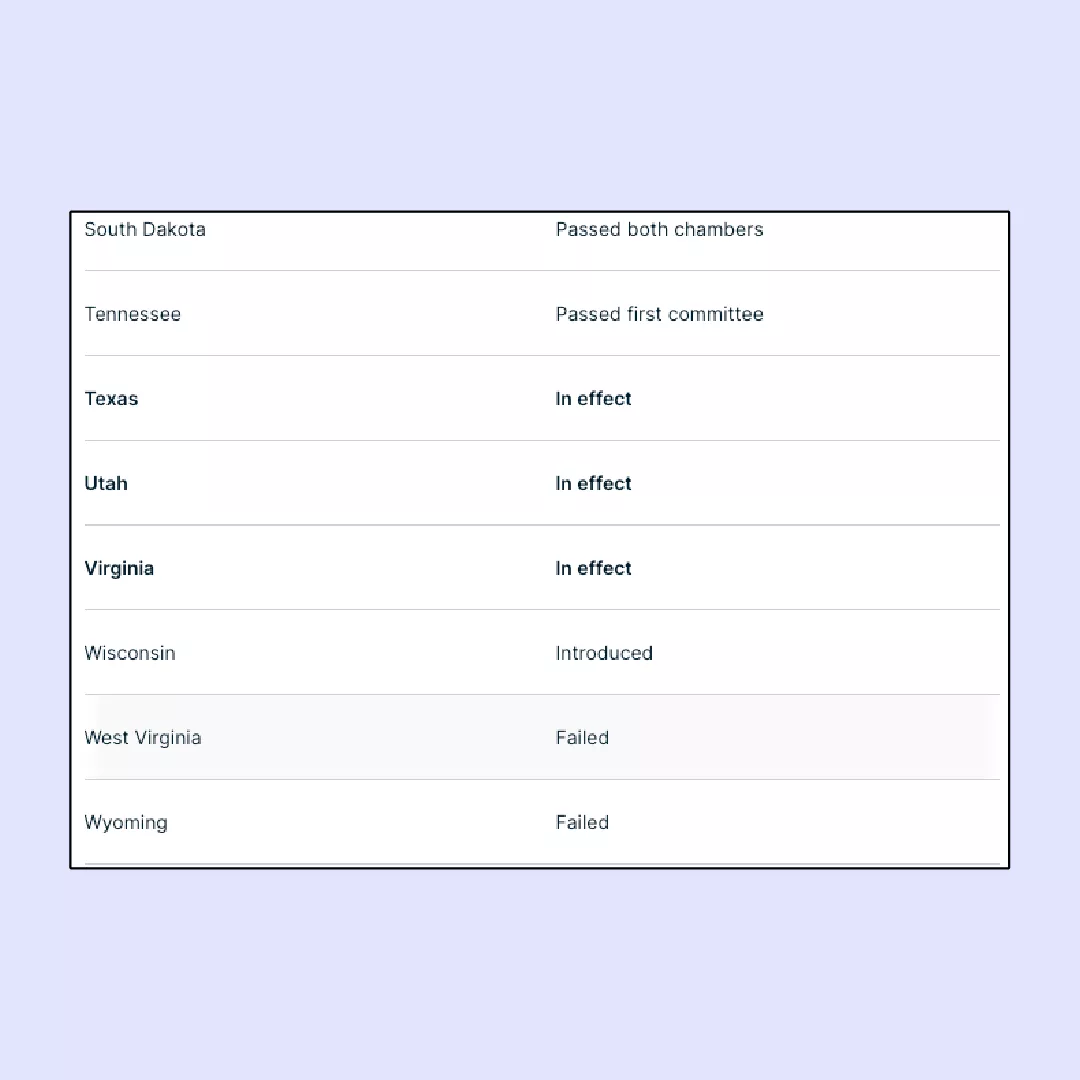Click blank area between Wyoming and its 'Failed' status

click(360, 823)
